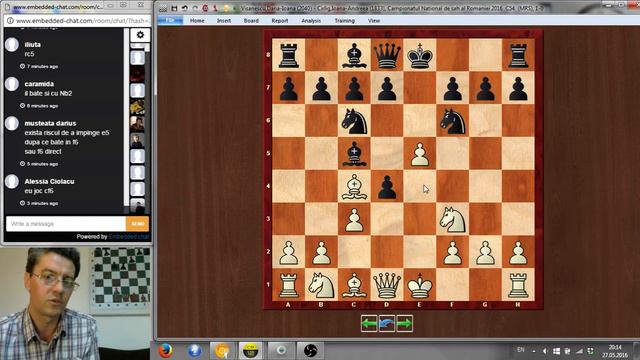The width and height of the screenshot is (640, 360).
Task: Click username 'caramida' in chat
Action: coord(39,84)
